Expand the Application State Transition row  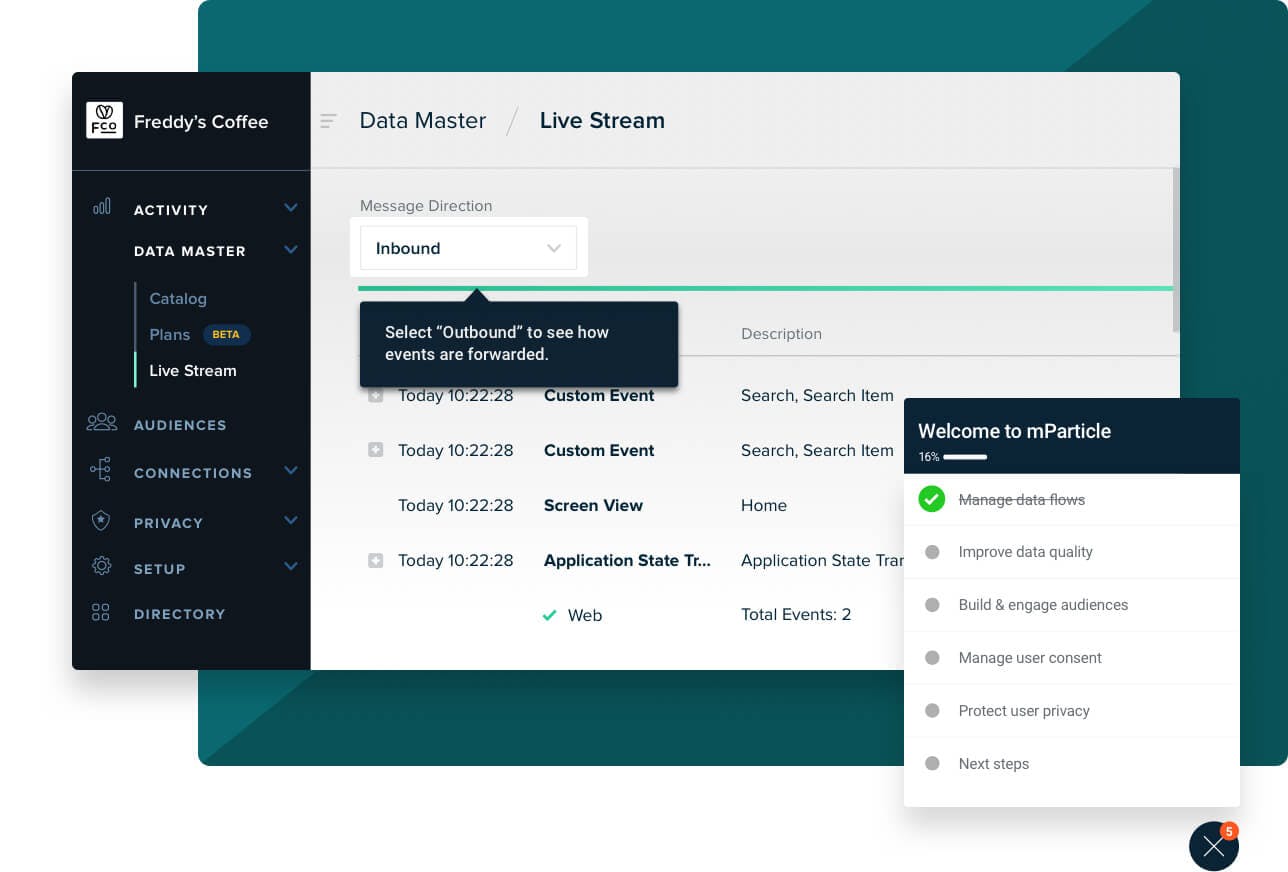click(x=376, y=561)
